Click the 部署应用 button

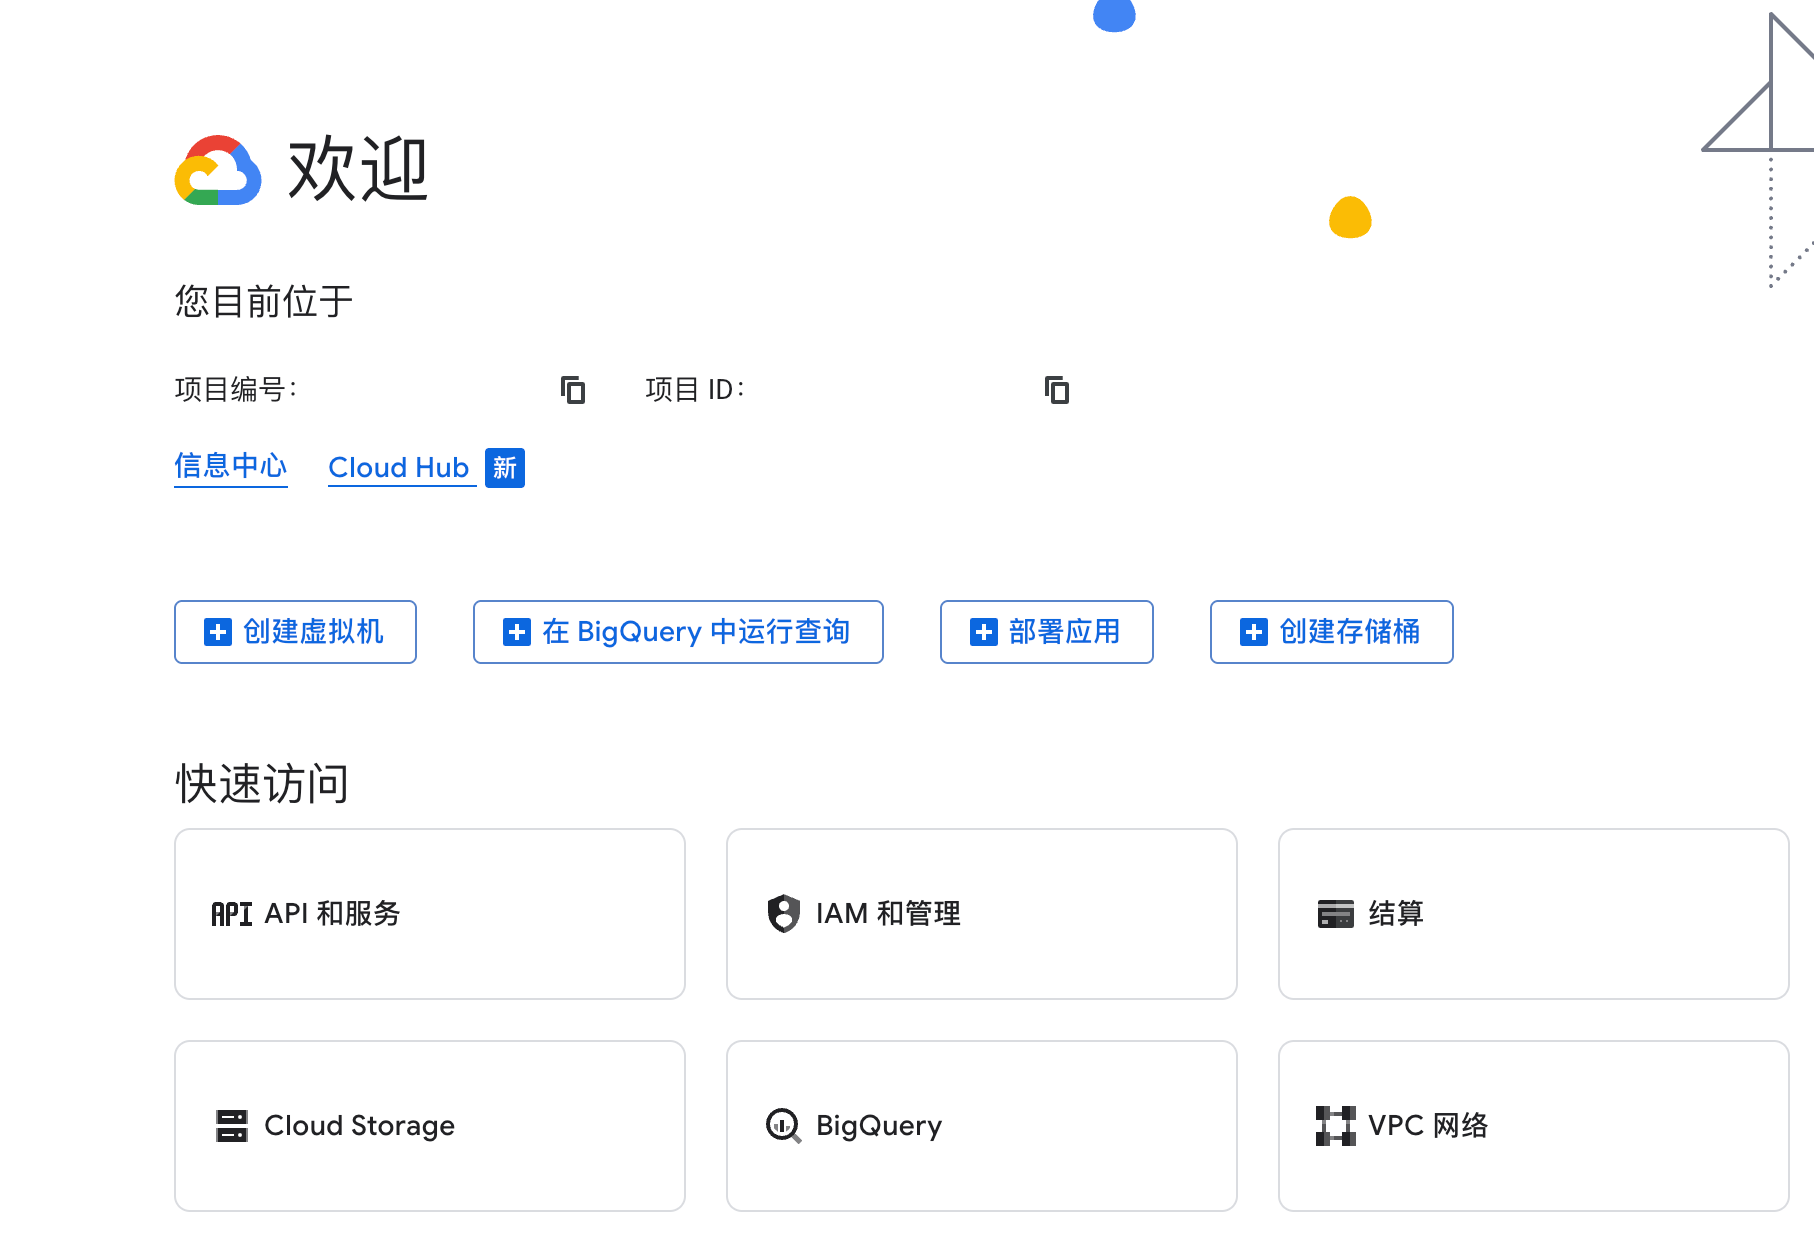[x=1047, y=632]
